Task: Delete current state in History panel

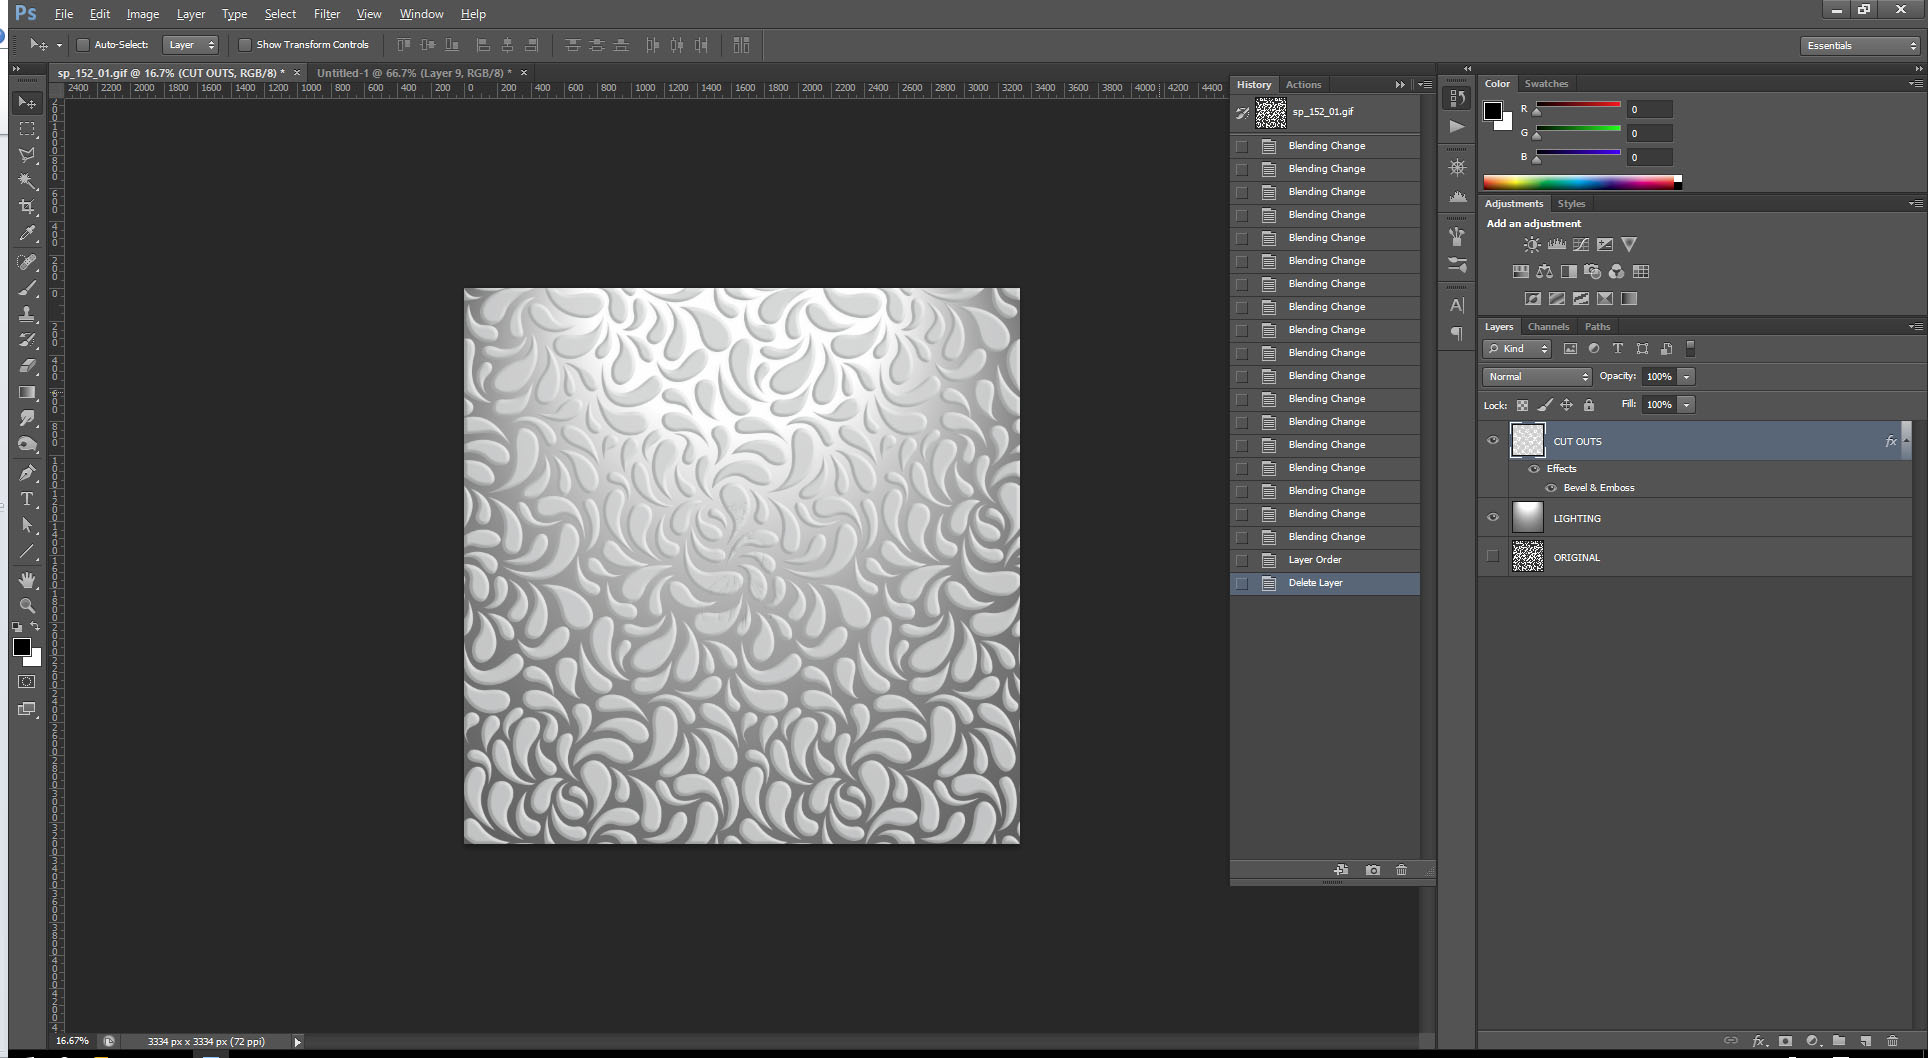Action: pyautogui.click(x=1401, y=870)
